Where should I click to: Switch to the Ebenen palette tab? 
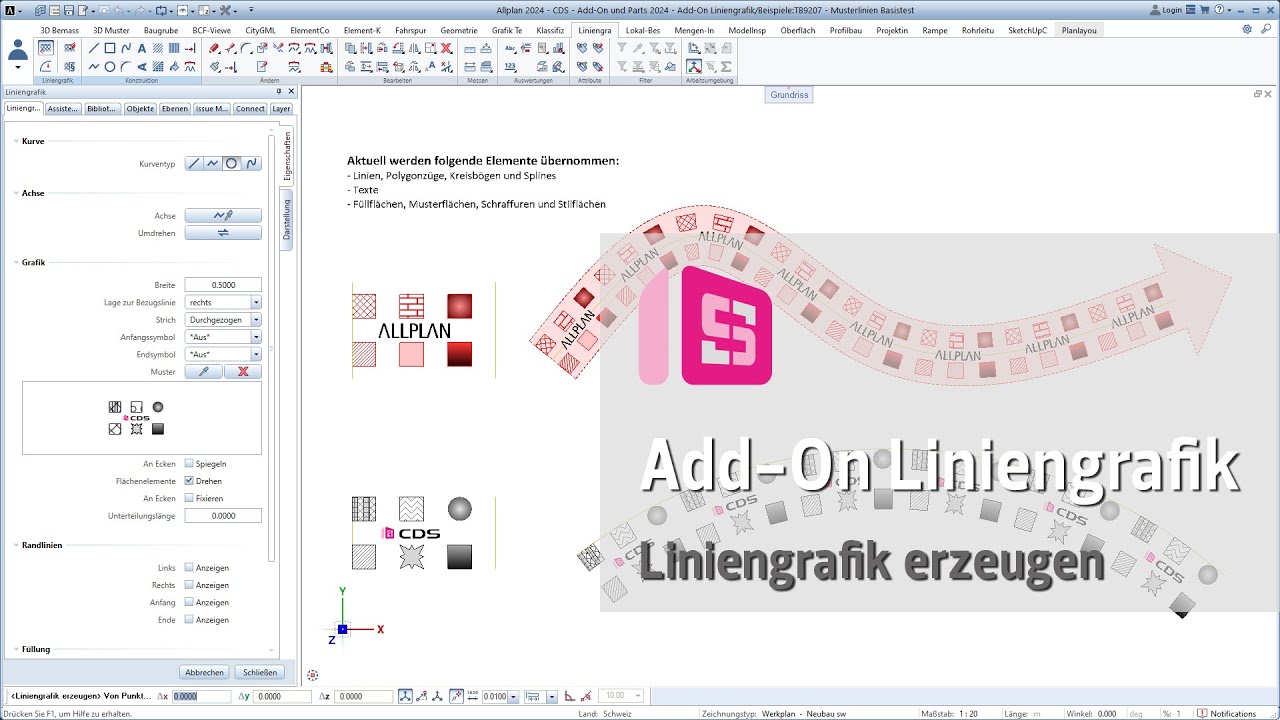point(175,108)
